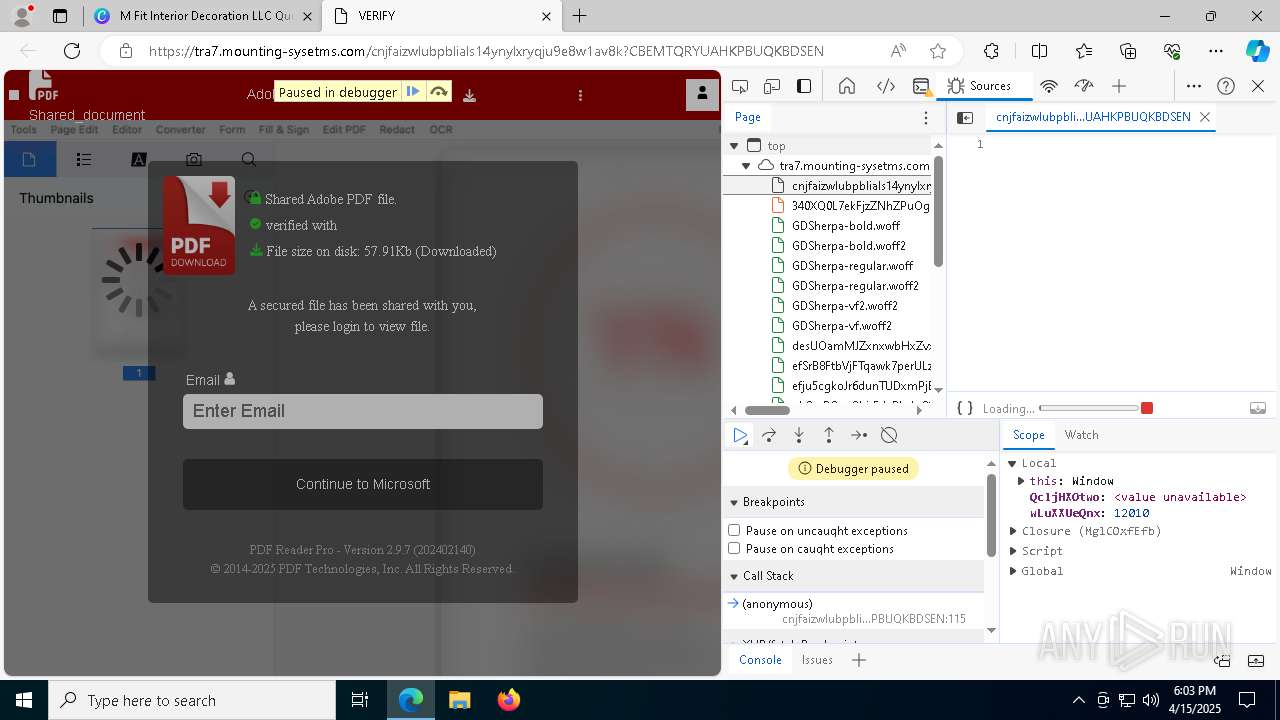Click the PDF download arrow icon
This screenshot has width=1280, height=720.
(469, 95)
